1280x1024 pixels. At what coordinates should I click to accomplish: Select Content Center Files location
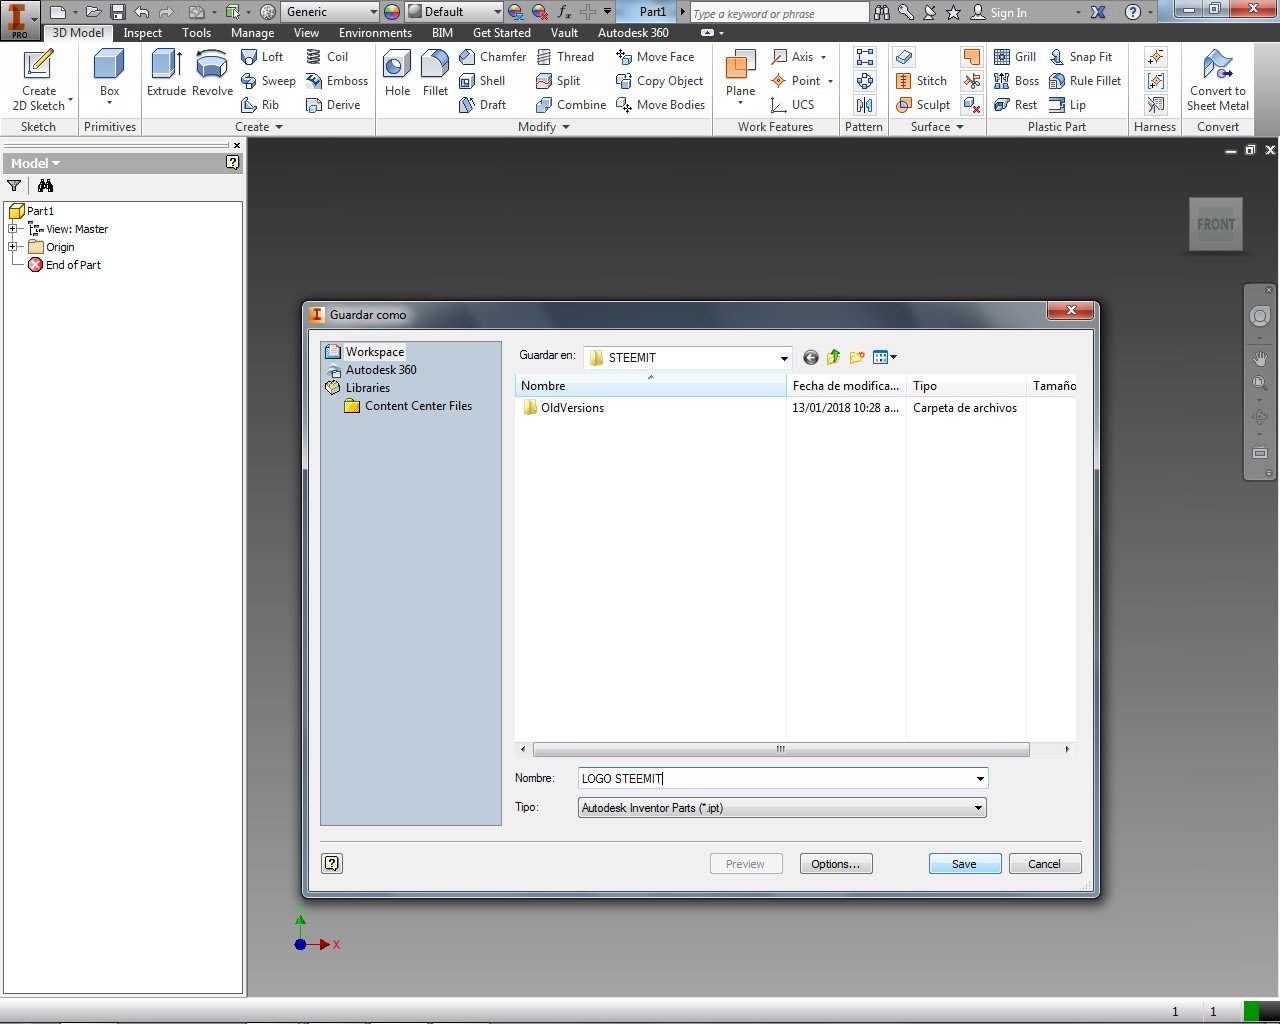pos(408,406)
